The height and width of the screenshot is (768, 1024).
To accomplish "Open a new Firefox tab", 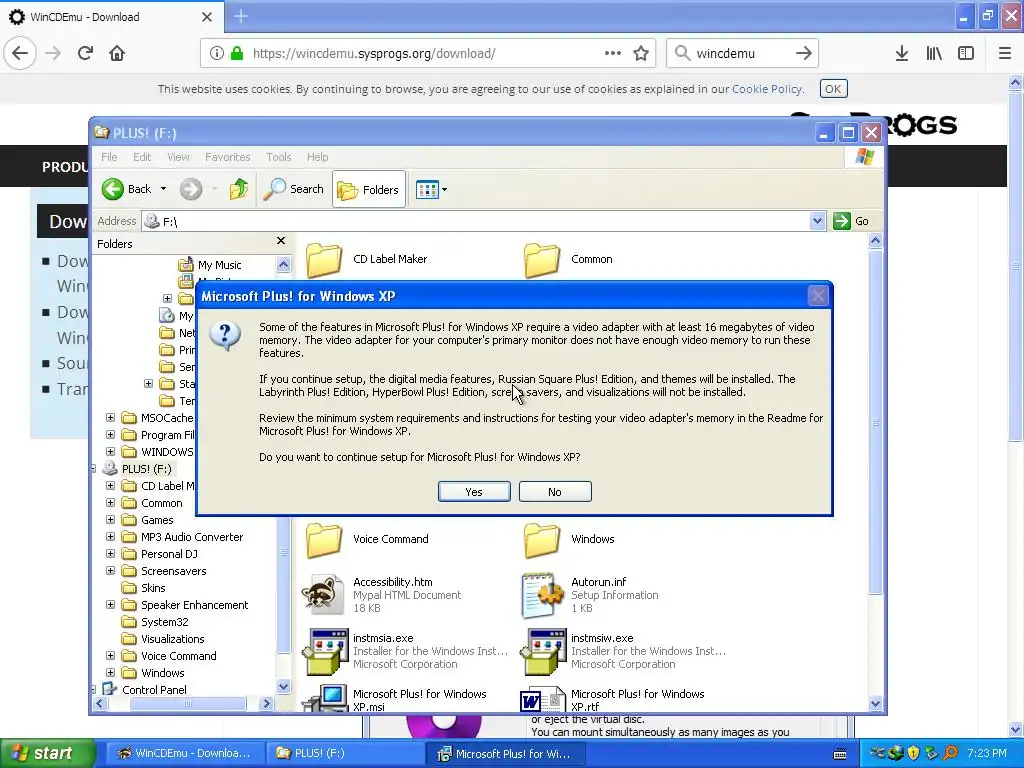I will click(x=240, y=16).
